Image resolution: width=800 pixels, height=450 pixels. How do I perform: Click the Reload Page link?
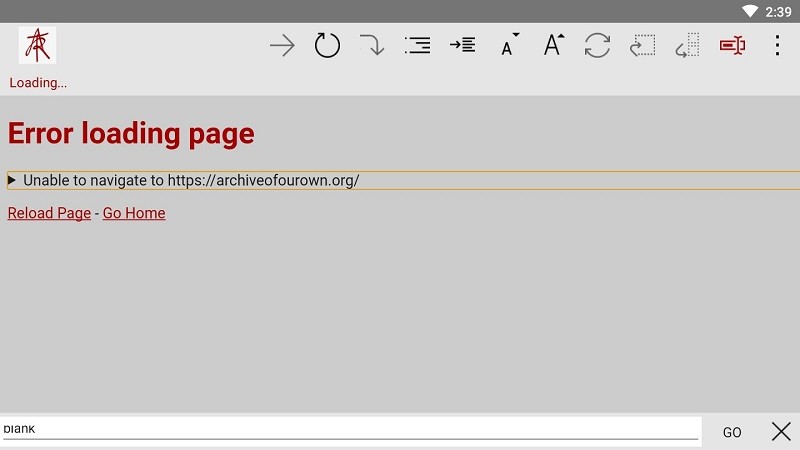click(49, 213)
